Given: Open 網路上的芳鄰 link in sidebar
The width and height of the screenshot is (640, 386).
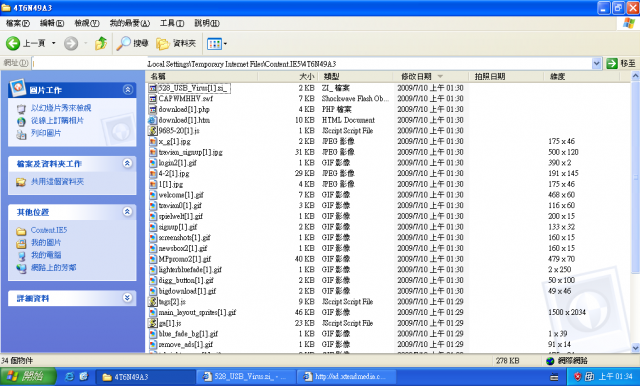Looking at the screenshot, I should point(53,268).
